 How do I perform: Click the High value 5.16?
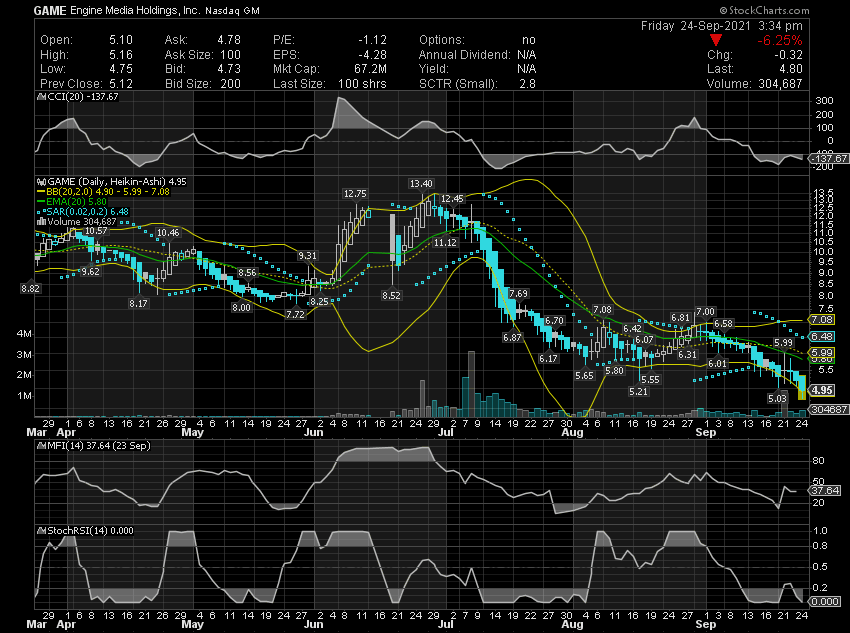121,55
